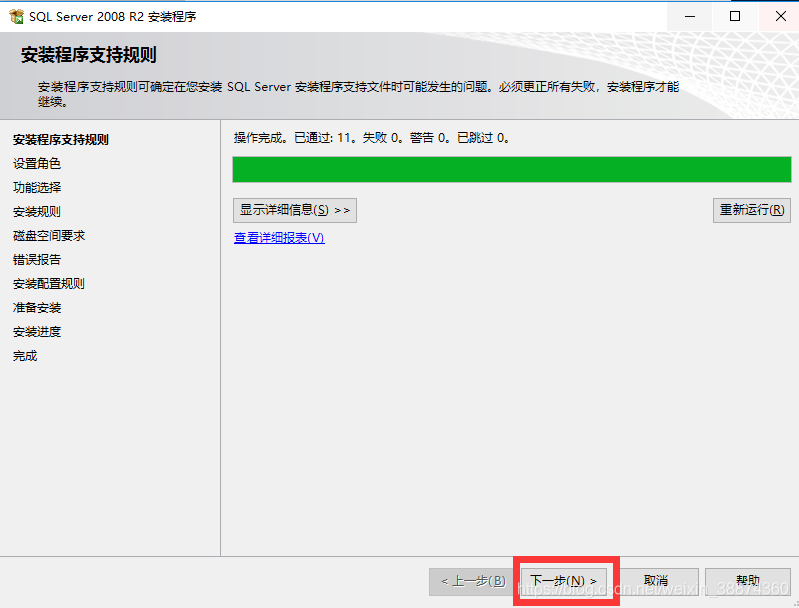
Task: Select the 安装程序支持规则 step in sidebar
Action: pyautogui.click(x=61, y=140)
